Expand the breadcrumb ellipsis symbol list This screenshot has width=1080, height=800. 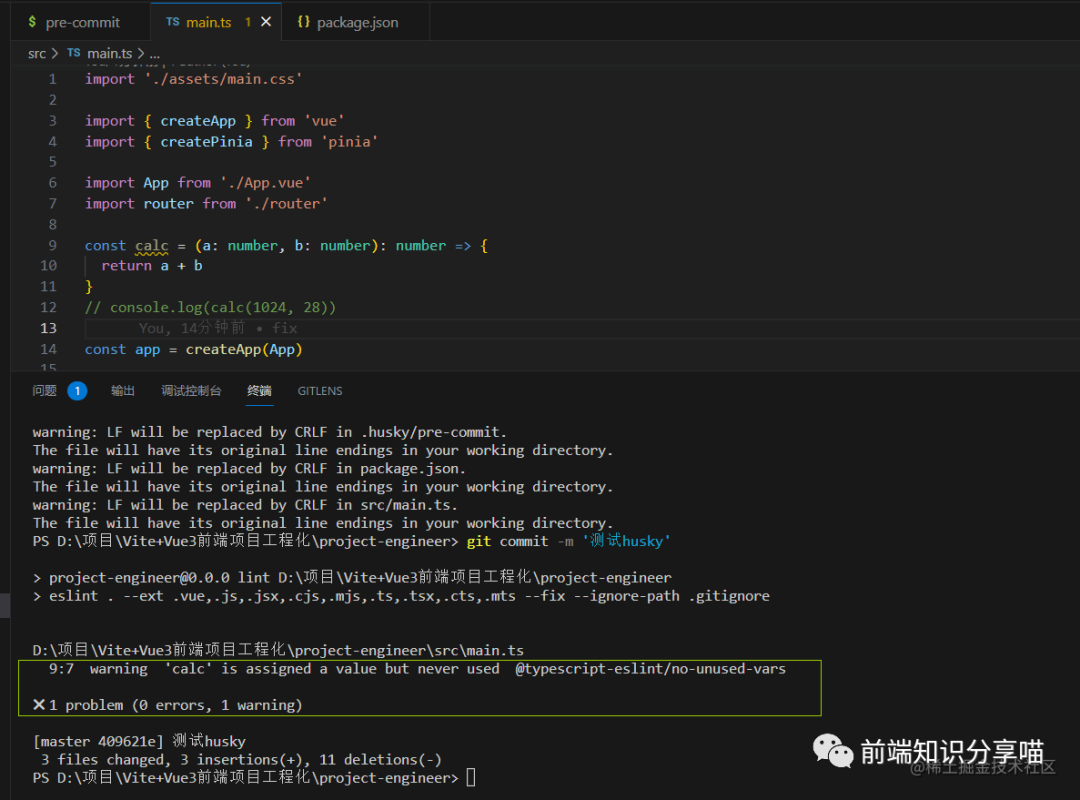[x=154, y=53]
